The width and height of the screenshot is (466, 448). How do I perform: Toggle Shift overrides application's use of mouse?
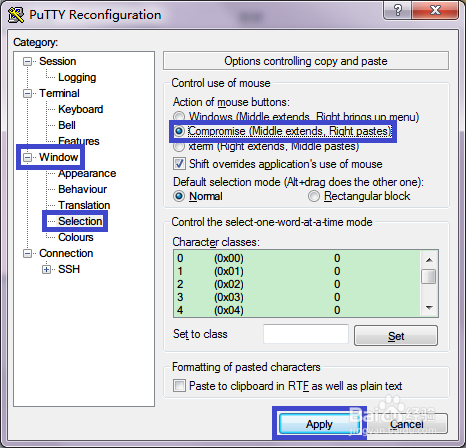point(179,164)
